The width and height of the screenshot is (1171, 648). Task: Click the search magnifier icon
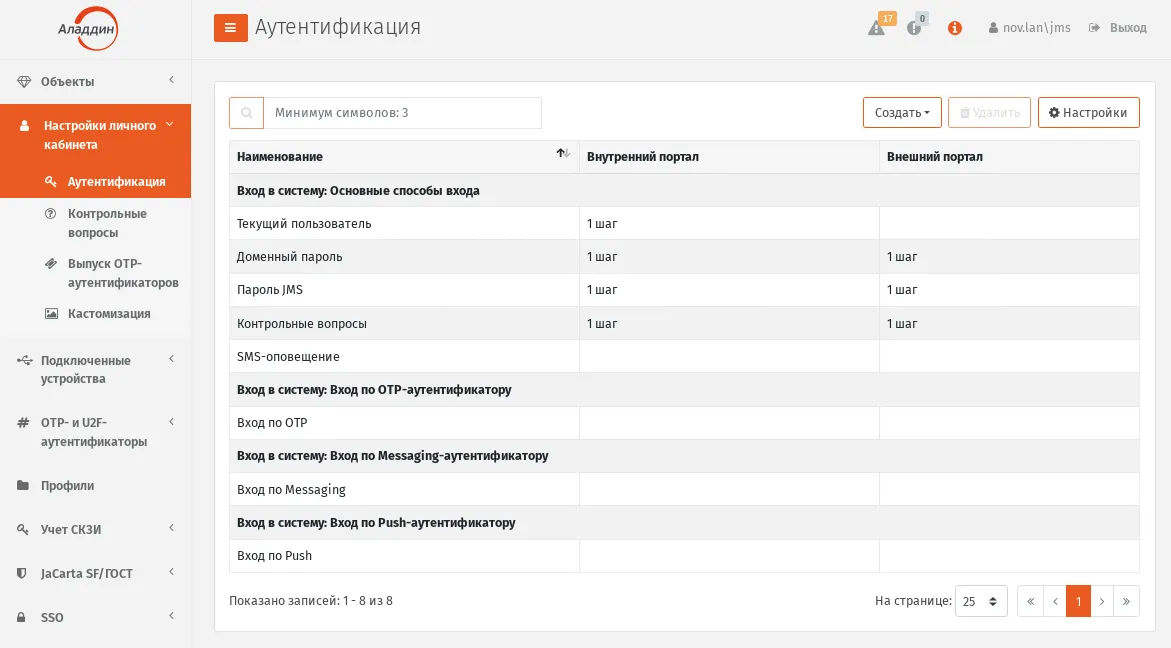coord(246,113)
